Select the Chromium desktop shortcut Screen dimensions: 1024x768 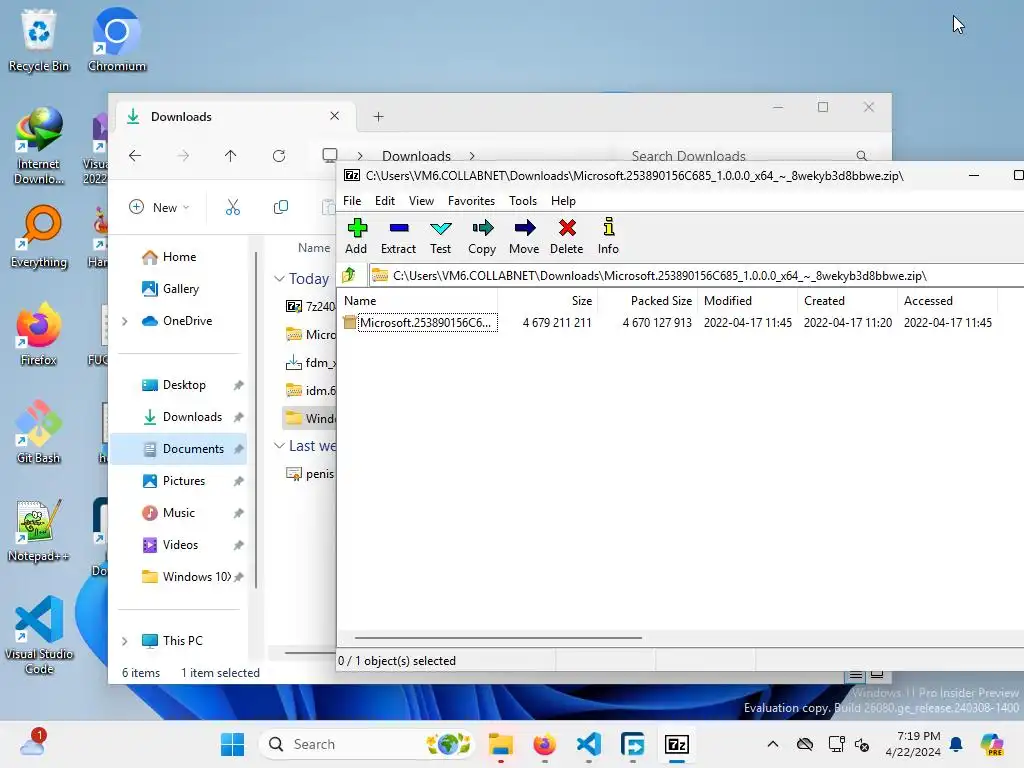[x=117, y=39]
